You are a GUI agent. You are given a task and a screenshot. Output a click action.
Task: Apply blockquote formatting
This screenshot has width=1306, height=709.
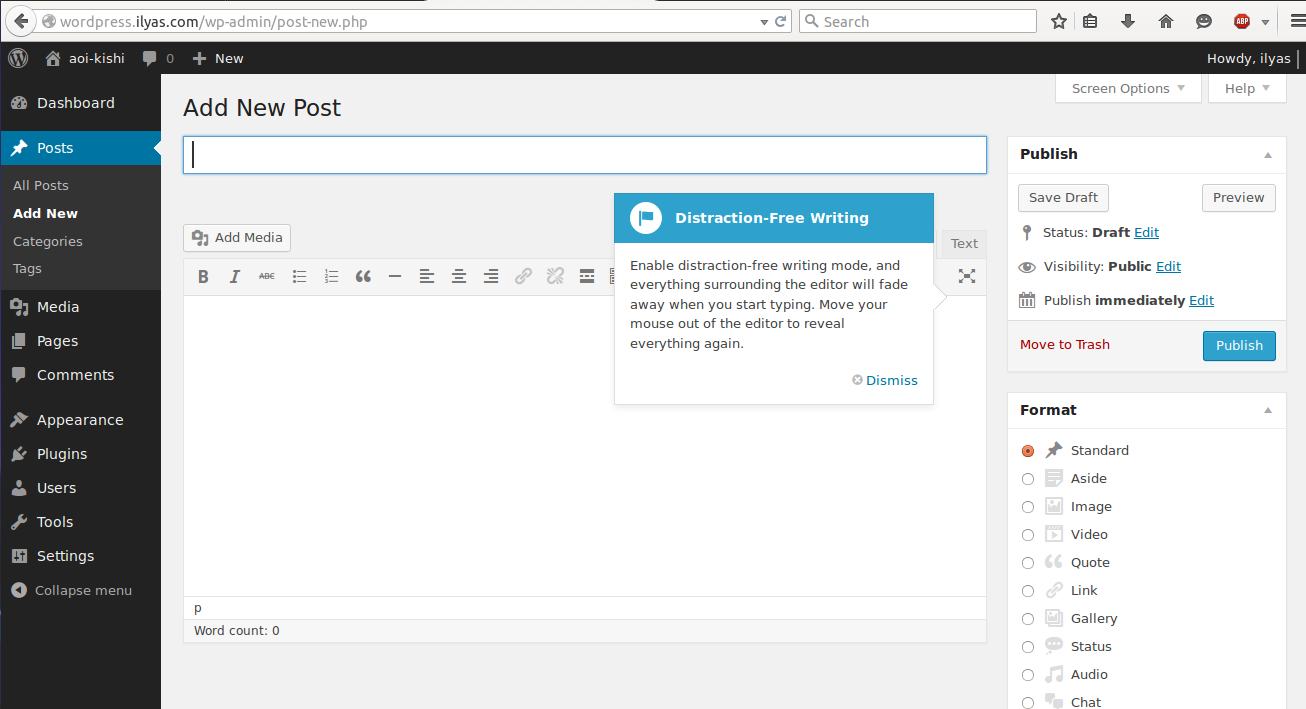[363, 277]
